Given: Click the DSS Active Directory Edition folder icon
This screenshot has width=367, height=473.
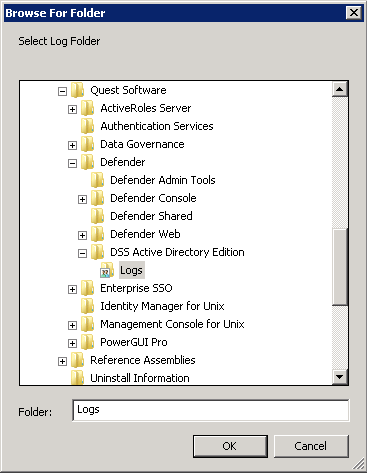Looking at the screenshot, I should (97, 252).
